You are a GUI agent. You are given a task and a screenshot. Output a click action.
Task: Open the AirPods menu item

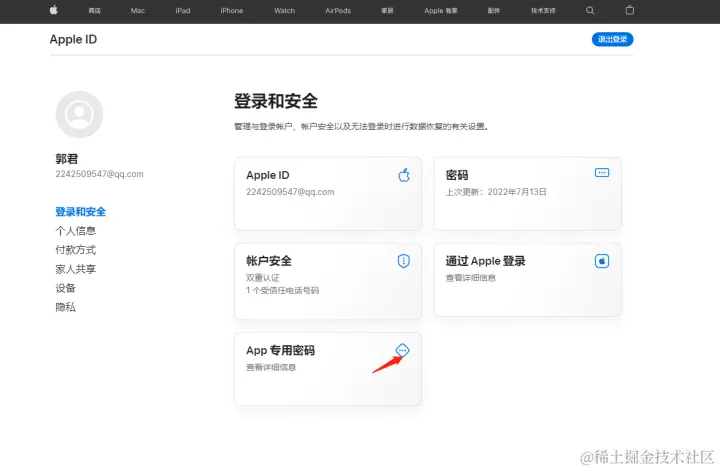pos(338,11)
